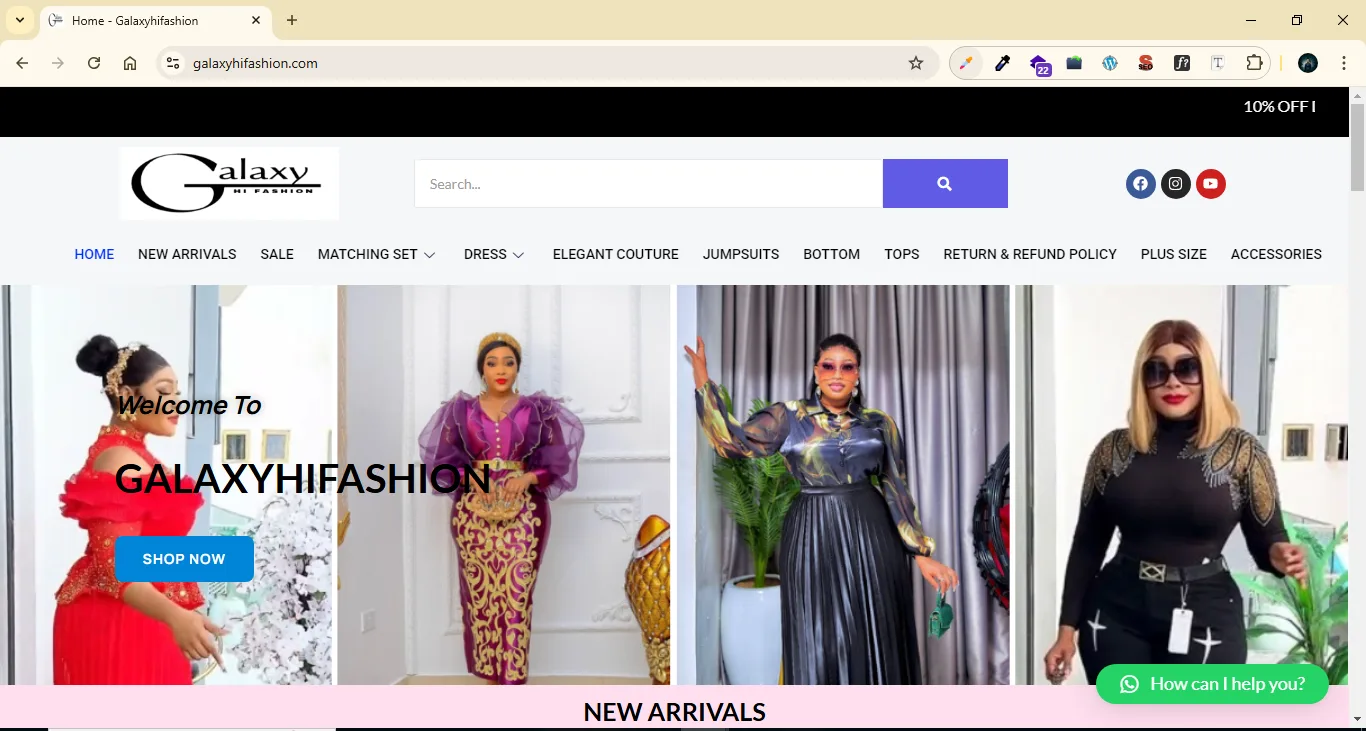Open the tab search dropdown arrow

pos(19,20)
